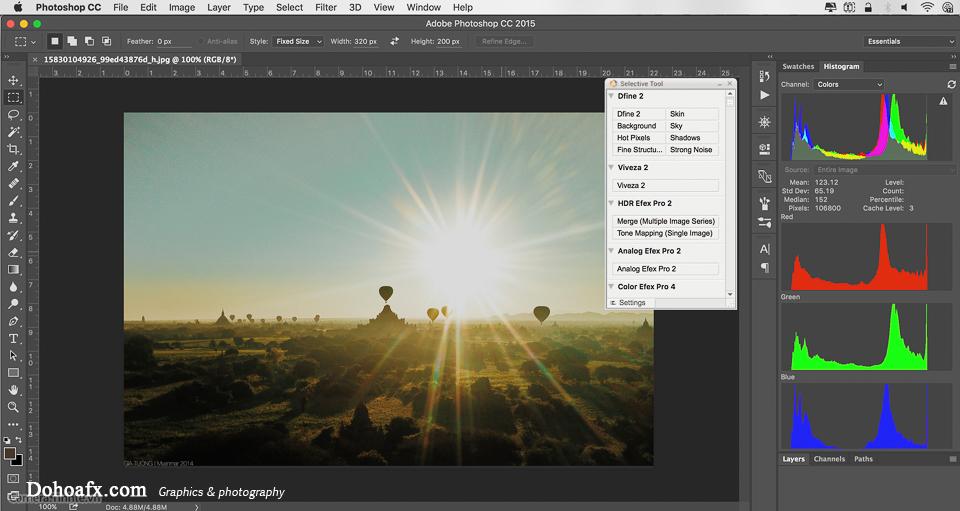
Task: Select the Zoom tool
Action: click(x=13, y=407)
